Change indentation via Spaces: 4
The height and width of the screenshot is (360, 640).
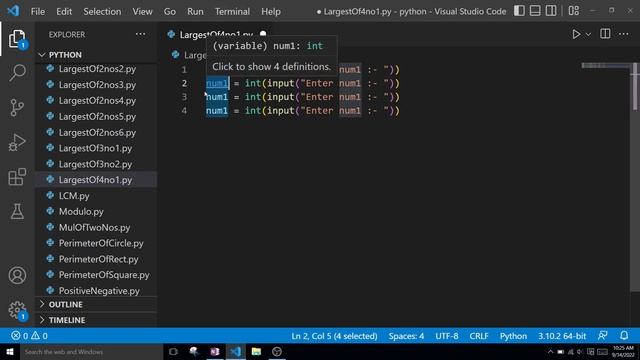pos(406,336)
